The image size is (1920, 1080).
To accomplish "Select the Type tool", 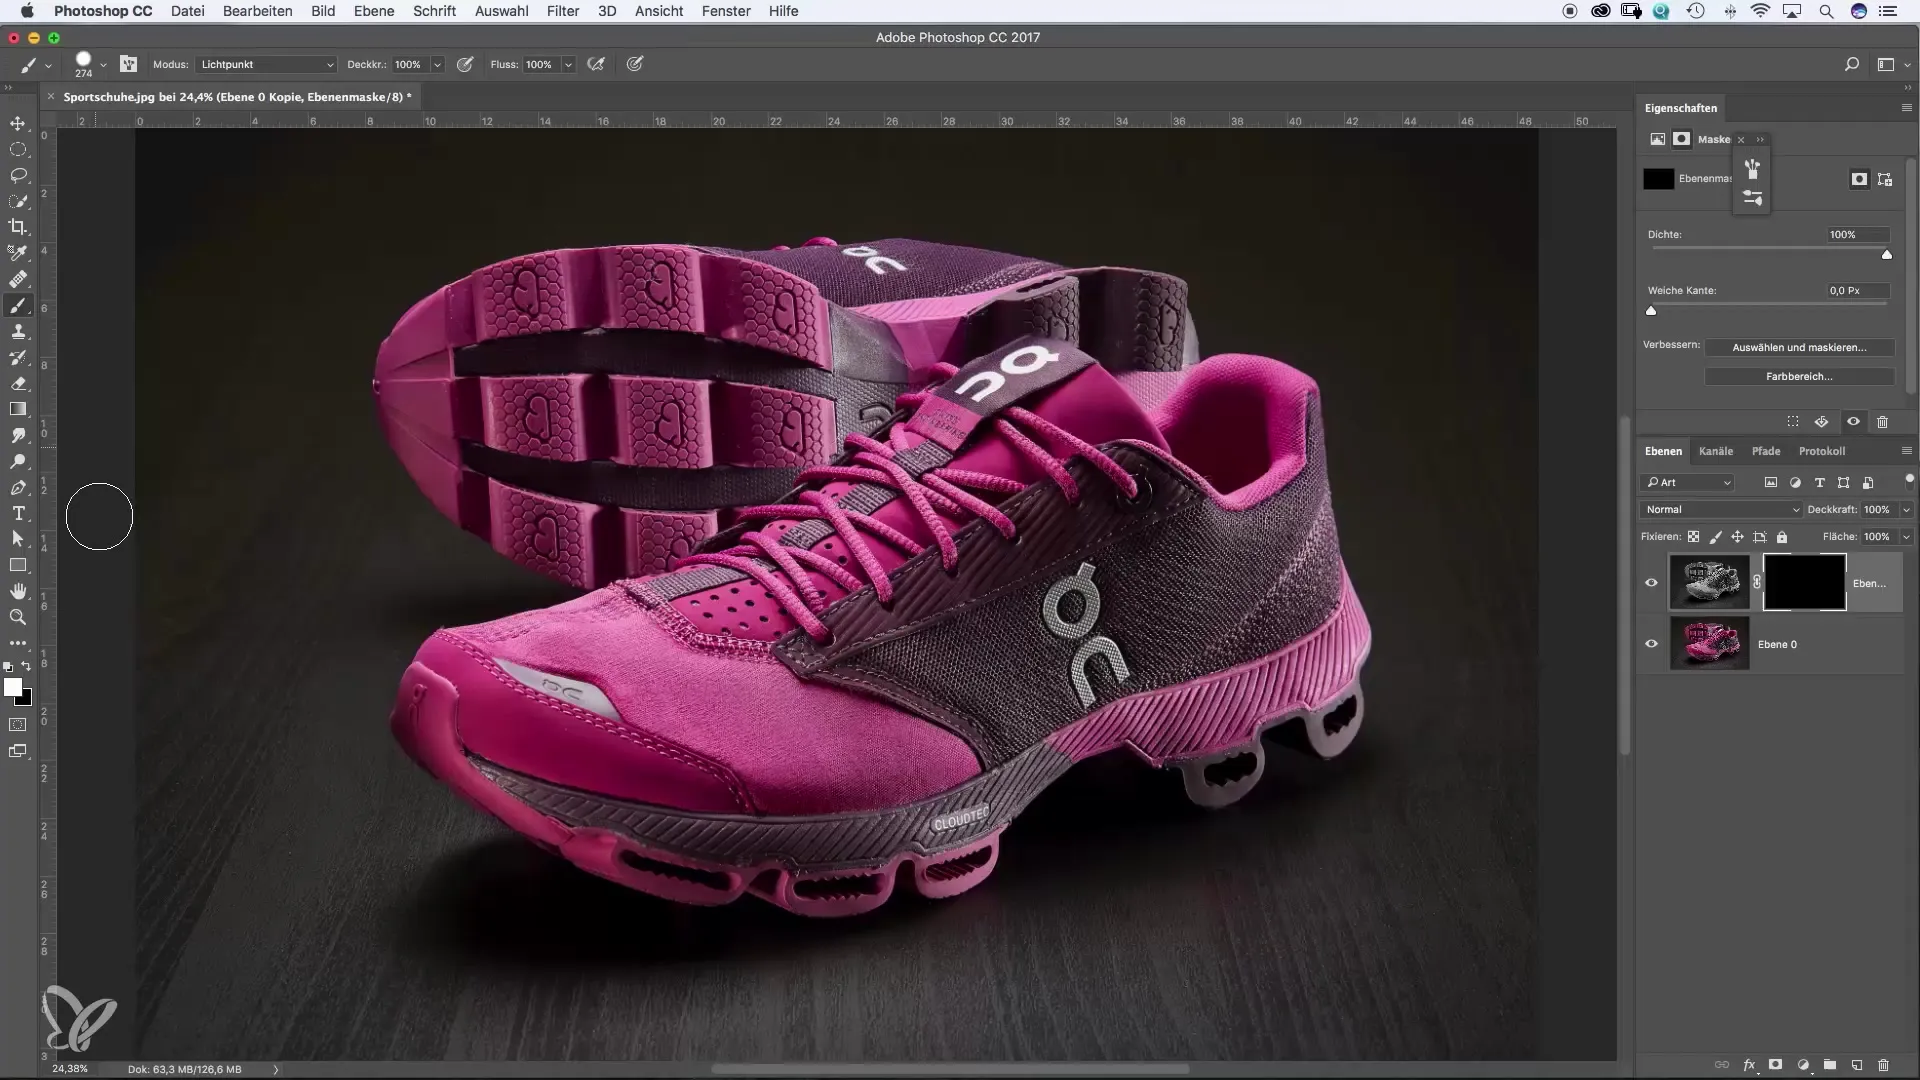I will point(18,513).
